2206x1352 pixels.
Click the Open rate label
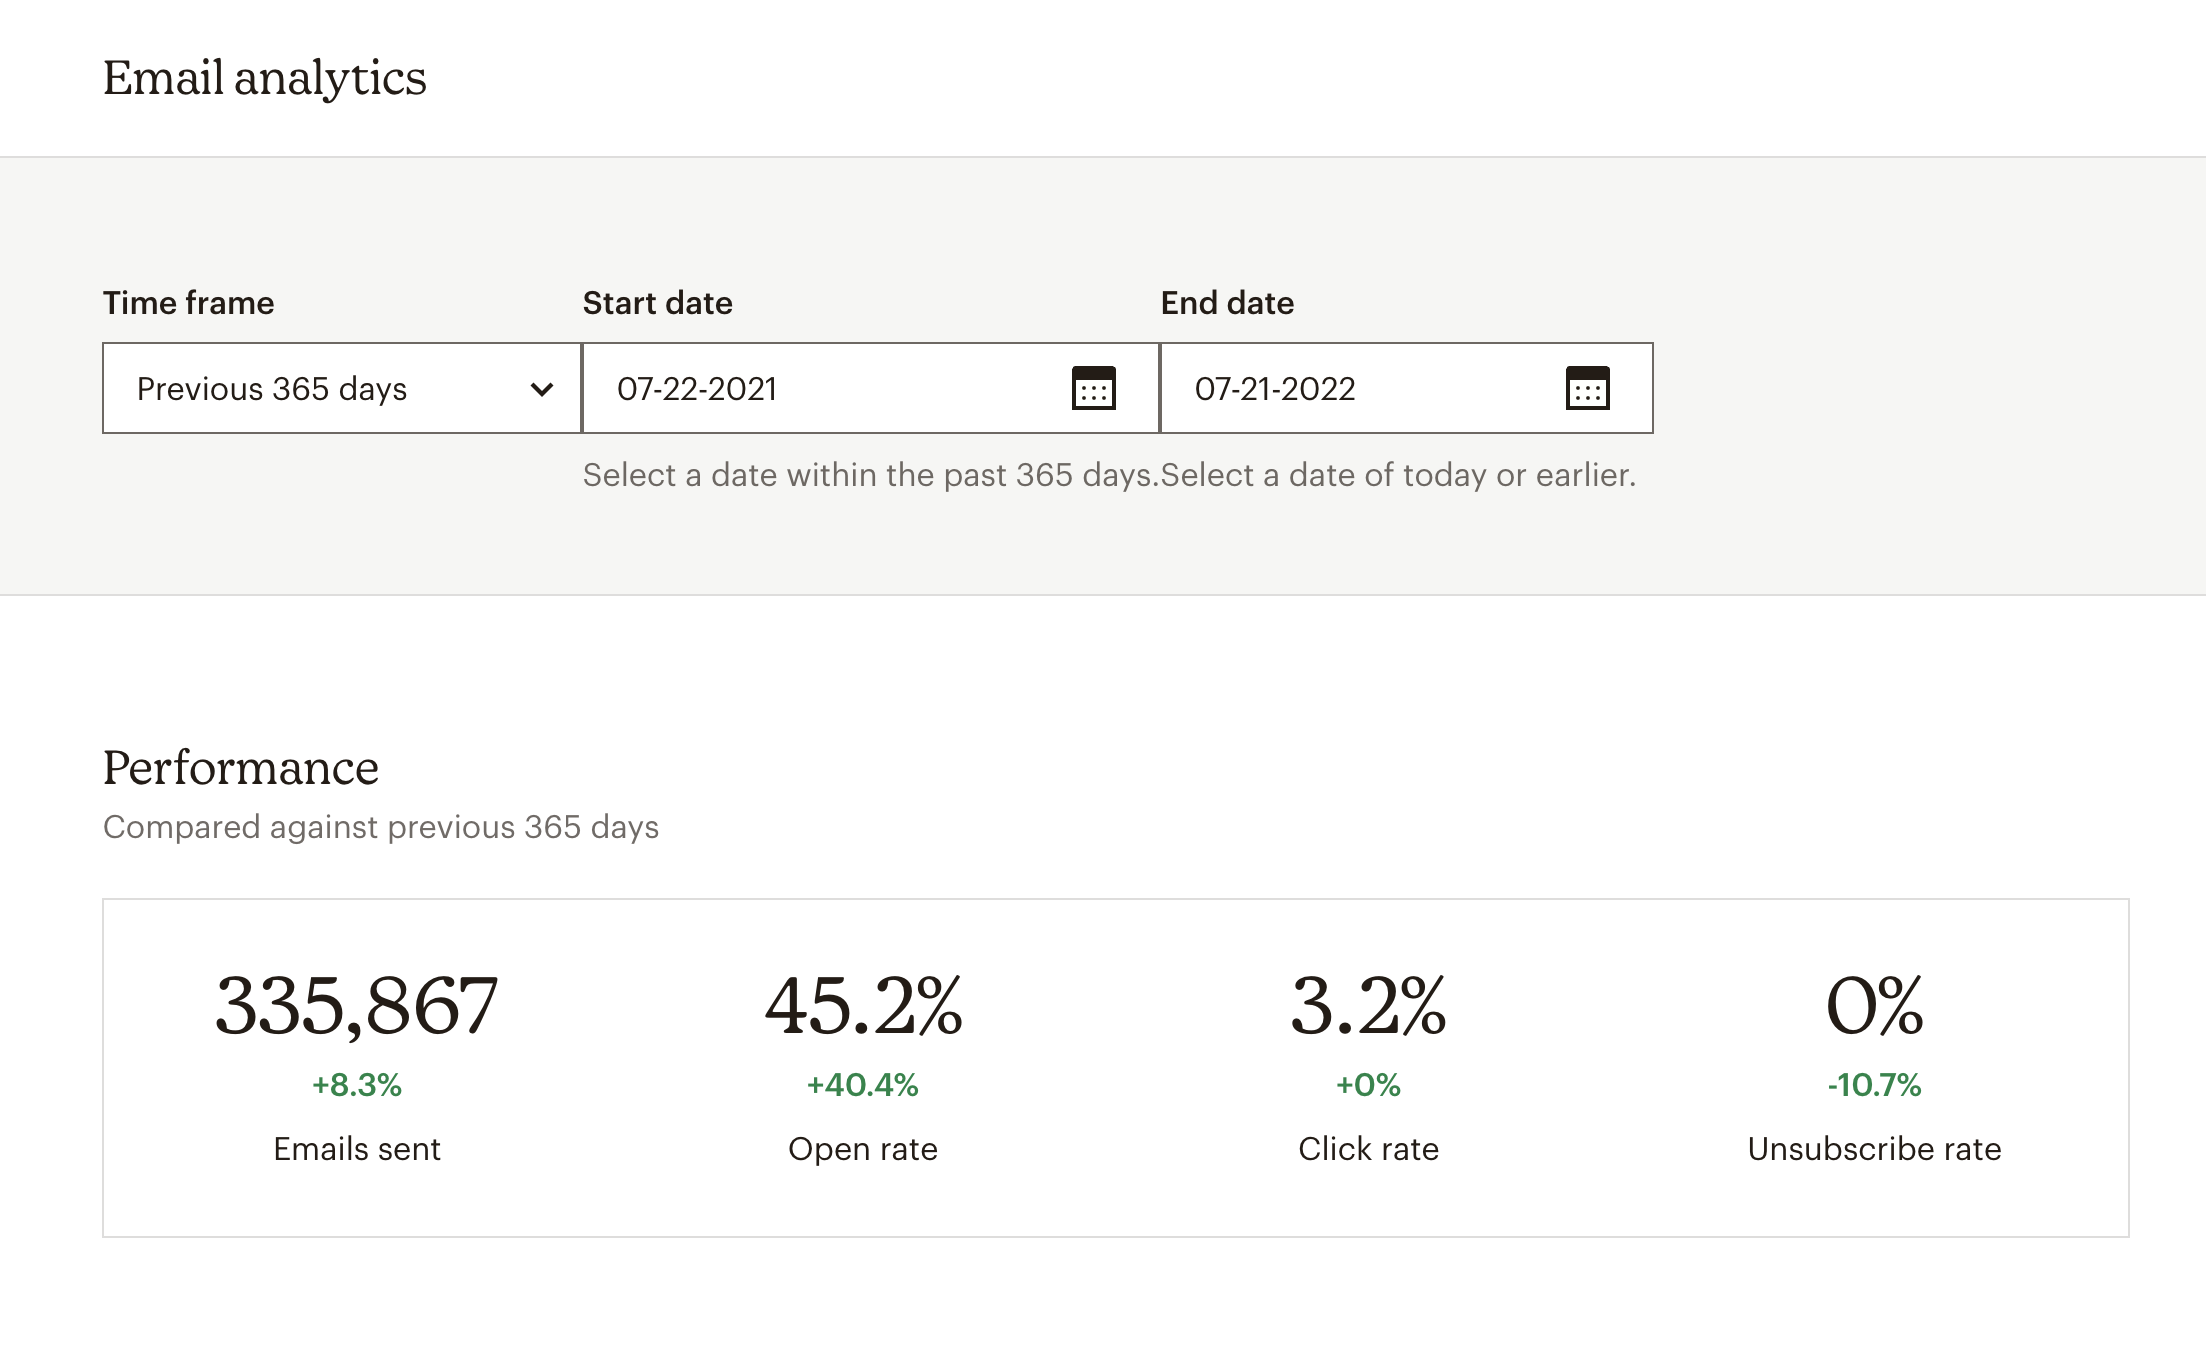point(863,1149)
